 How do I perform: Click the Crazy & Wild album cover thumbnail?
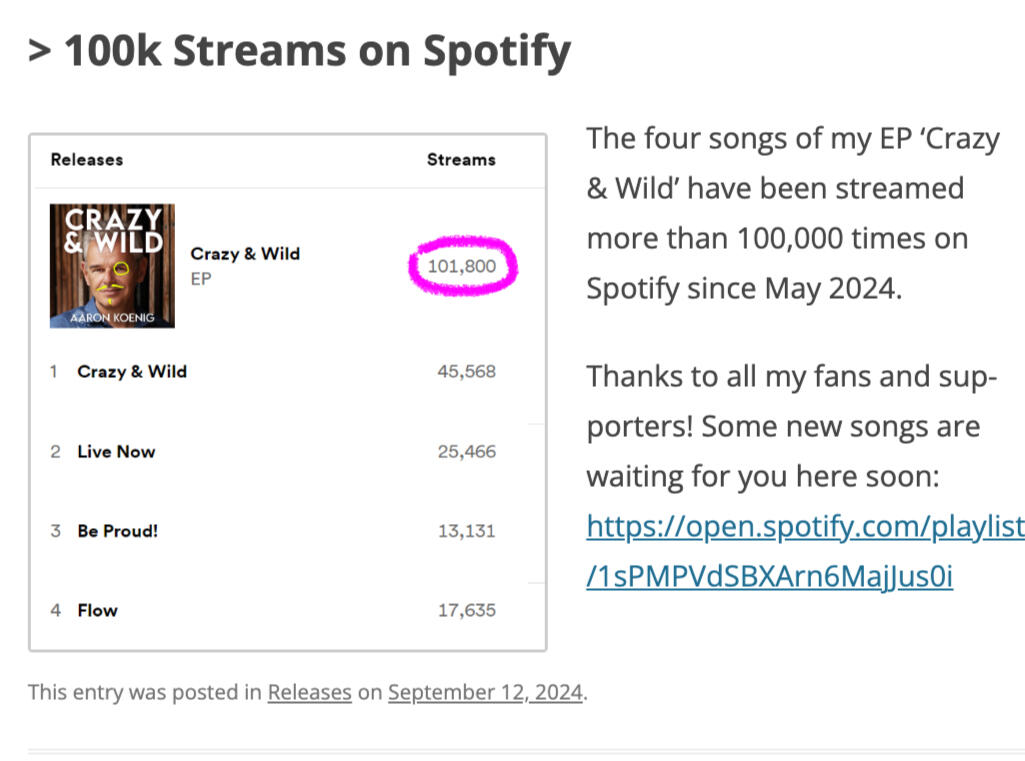[x=112, y=265]
